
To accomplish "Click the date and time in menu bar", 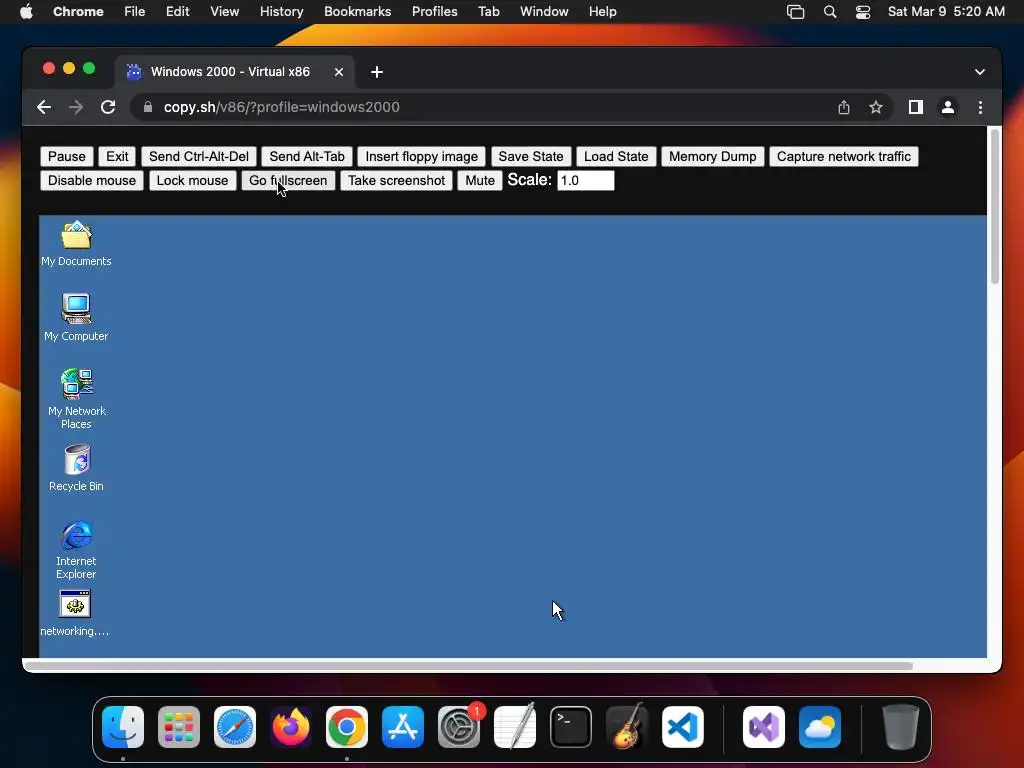I will (x=946, y=12).
